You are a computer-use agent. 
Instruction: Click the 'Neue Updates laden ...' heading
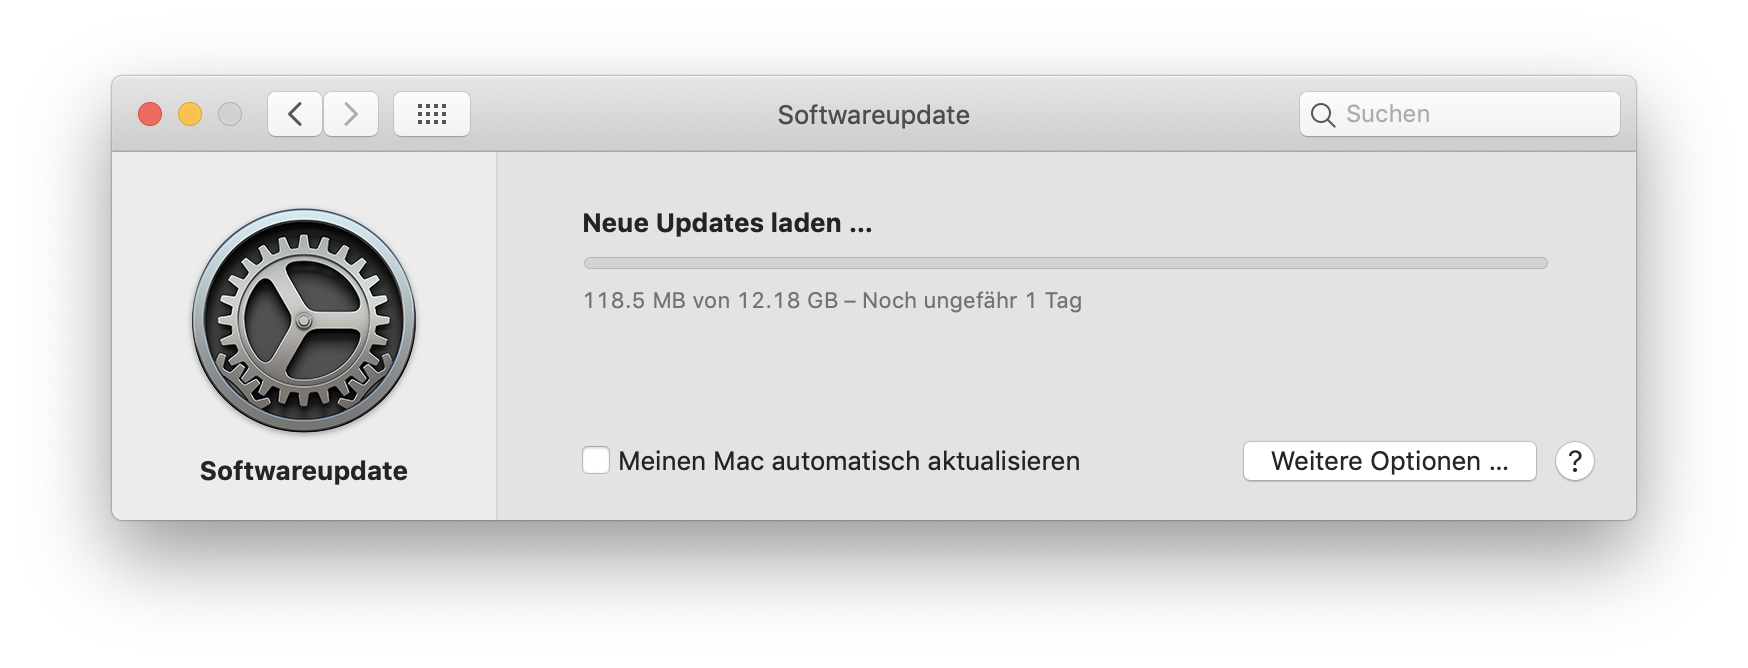(728, 223)
